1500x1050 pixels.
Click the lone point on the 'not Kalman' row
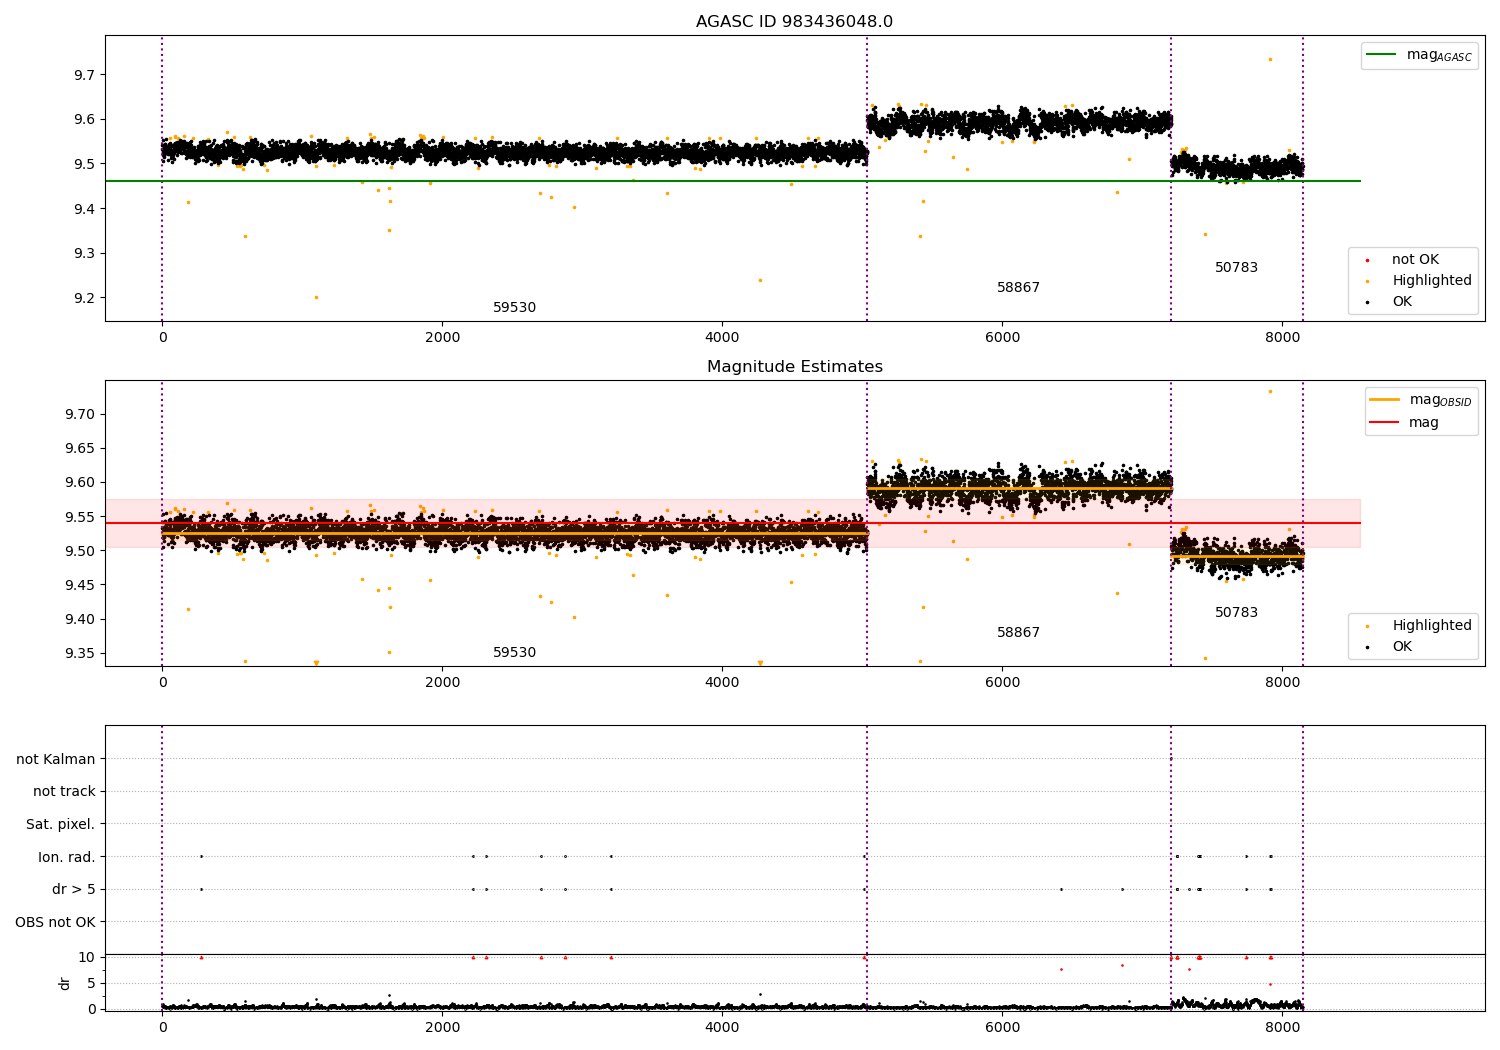[x=1171, y=759]
